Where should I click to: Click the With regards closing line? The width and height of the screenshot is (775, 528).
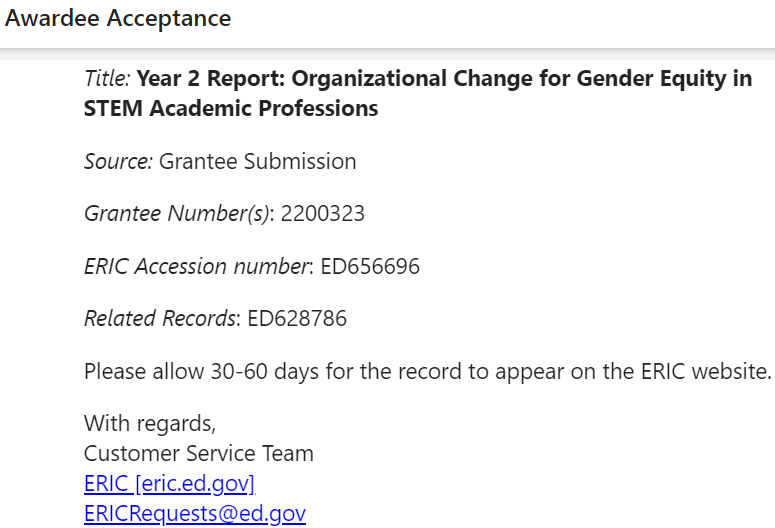(150, 424)
